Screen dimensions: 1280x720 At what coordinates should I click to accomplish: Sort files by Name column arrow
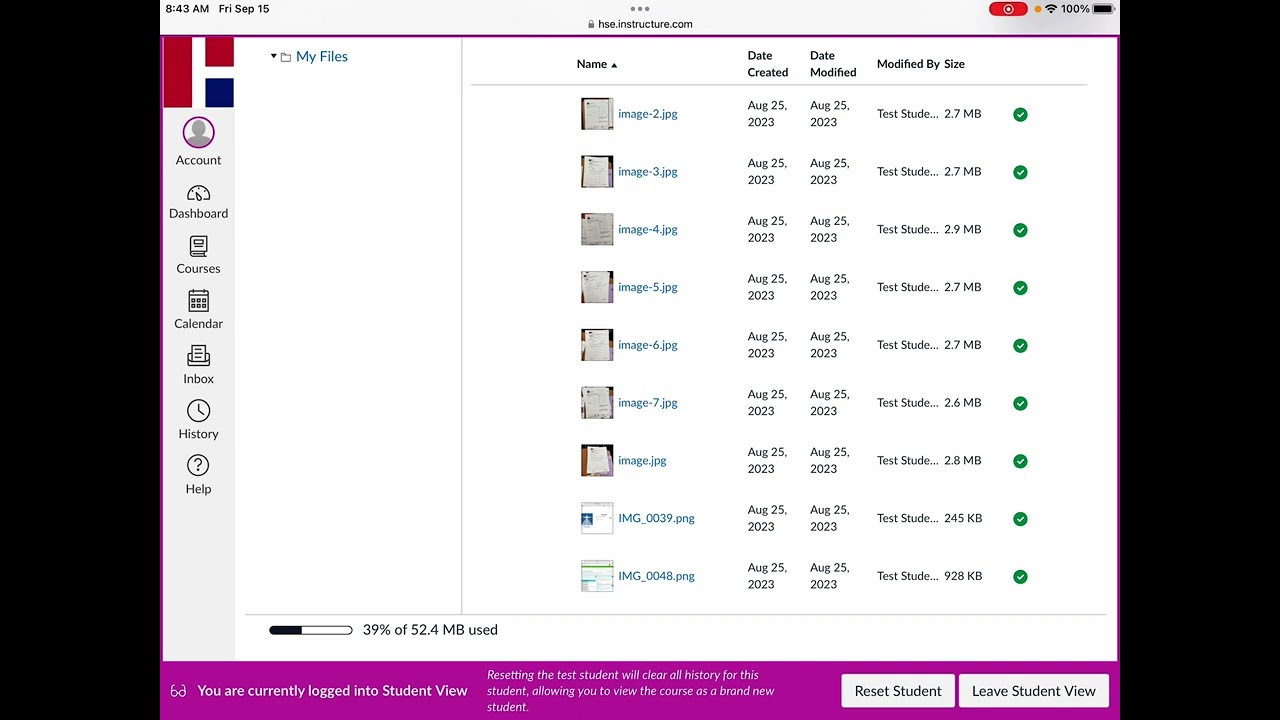coord(614,65)
